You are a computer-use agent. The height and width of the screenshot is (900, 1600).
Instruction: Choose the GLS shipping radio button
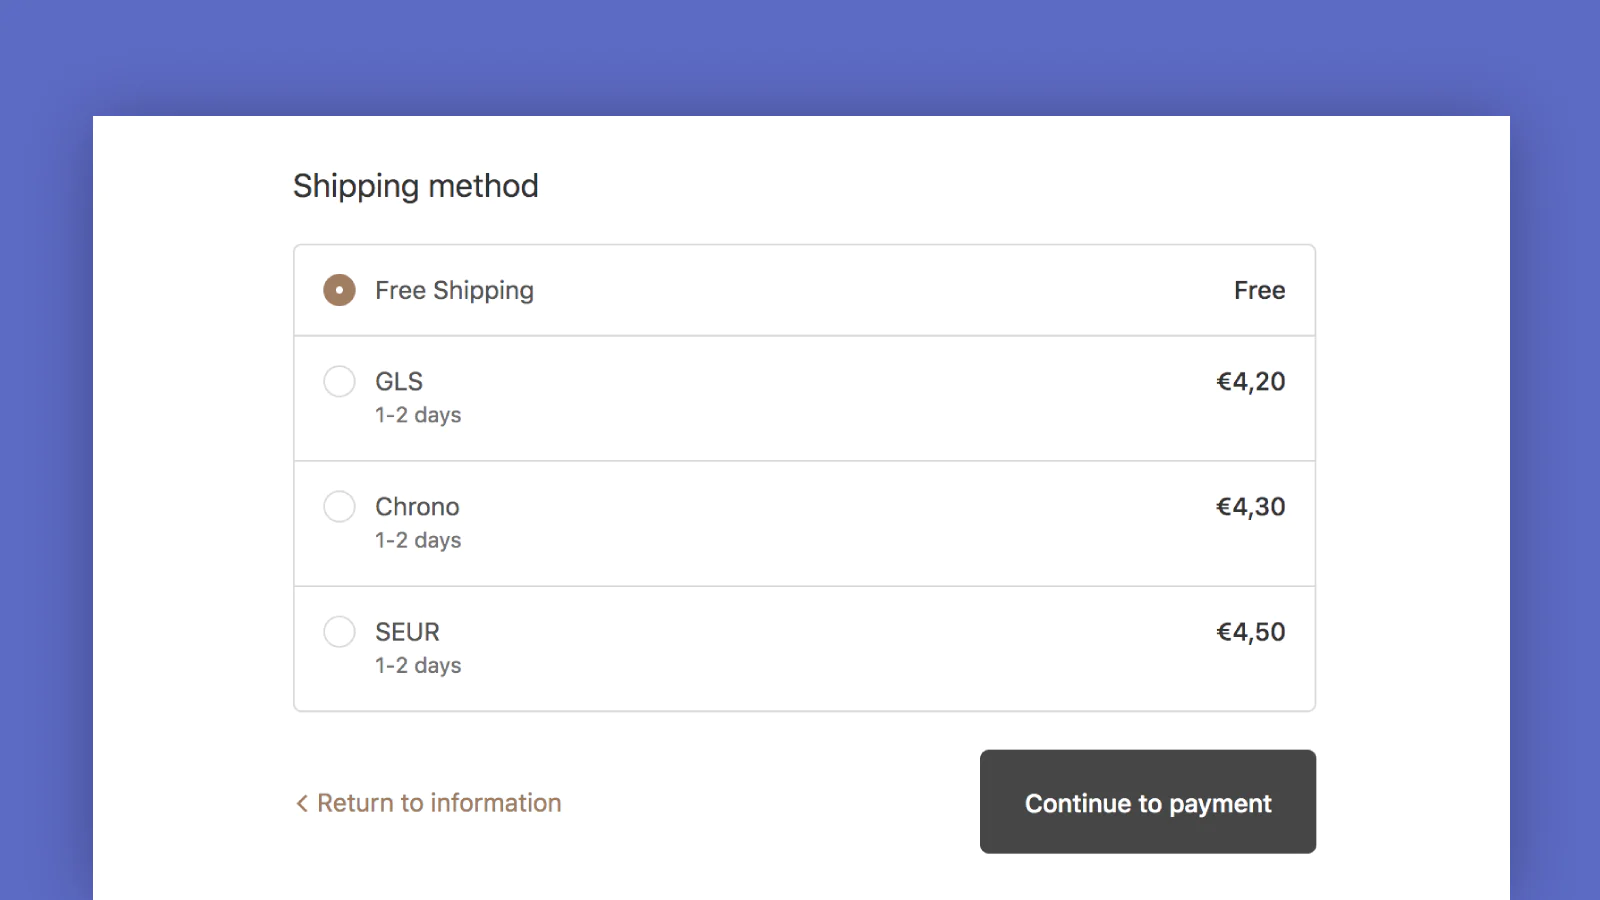pos(339,381)
